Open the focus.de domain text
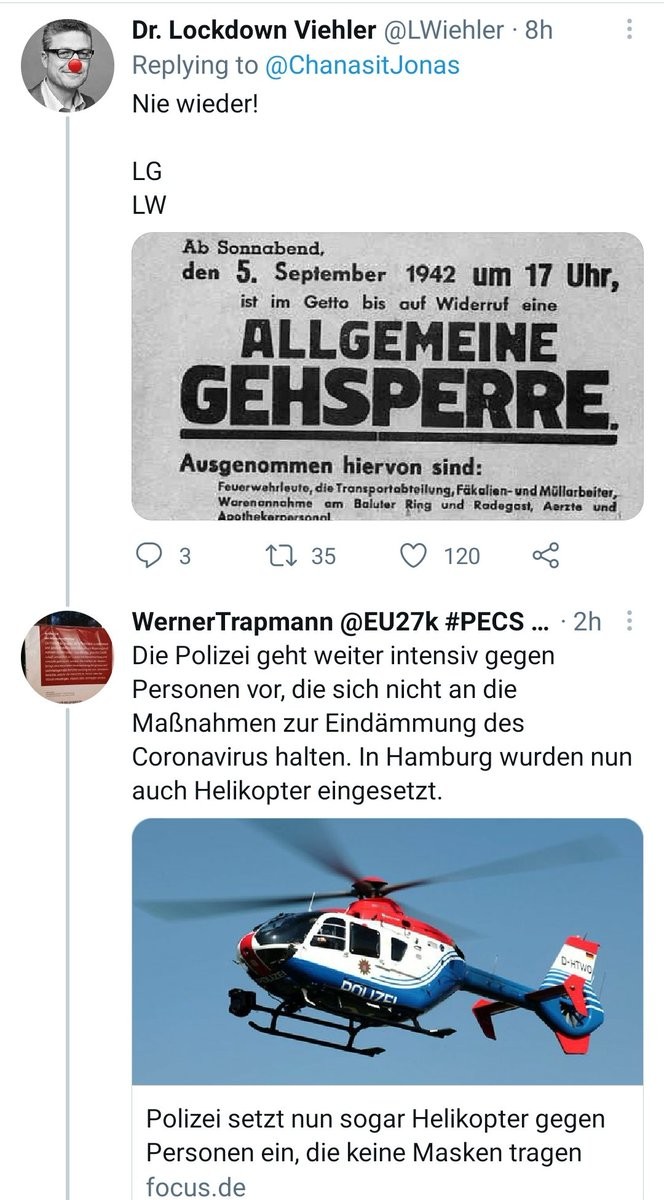 (x=195, y=1187)
